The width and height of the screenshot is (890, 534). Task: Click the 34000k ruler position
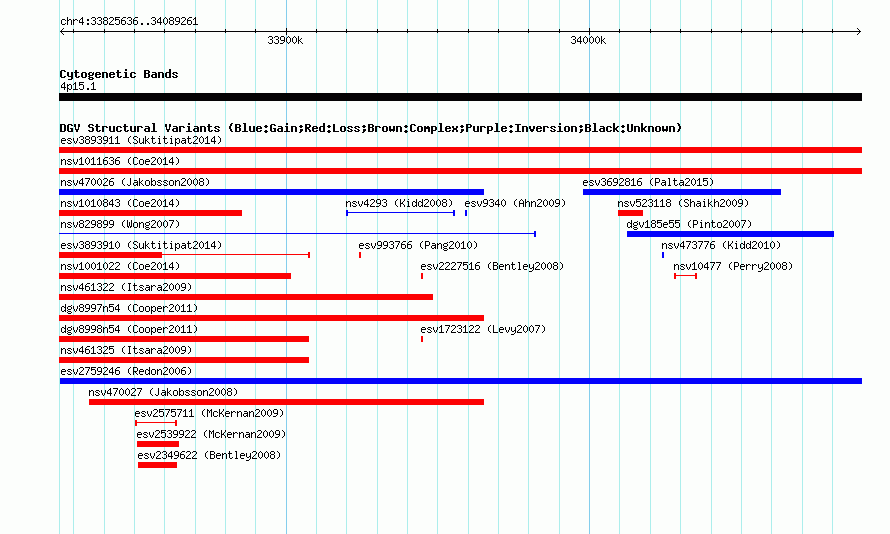pyautogui.click(x=588, y=40)
